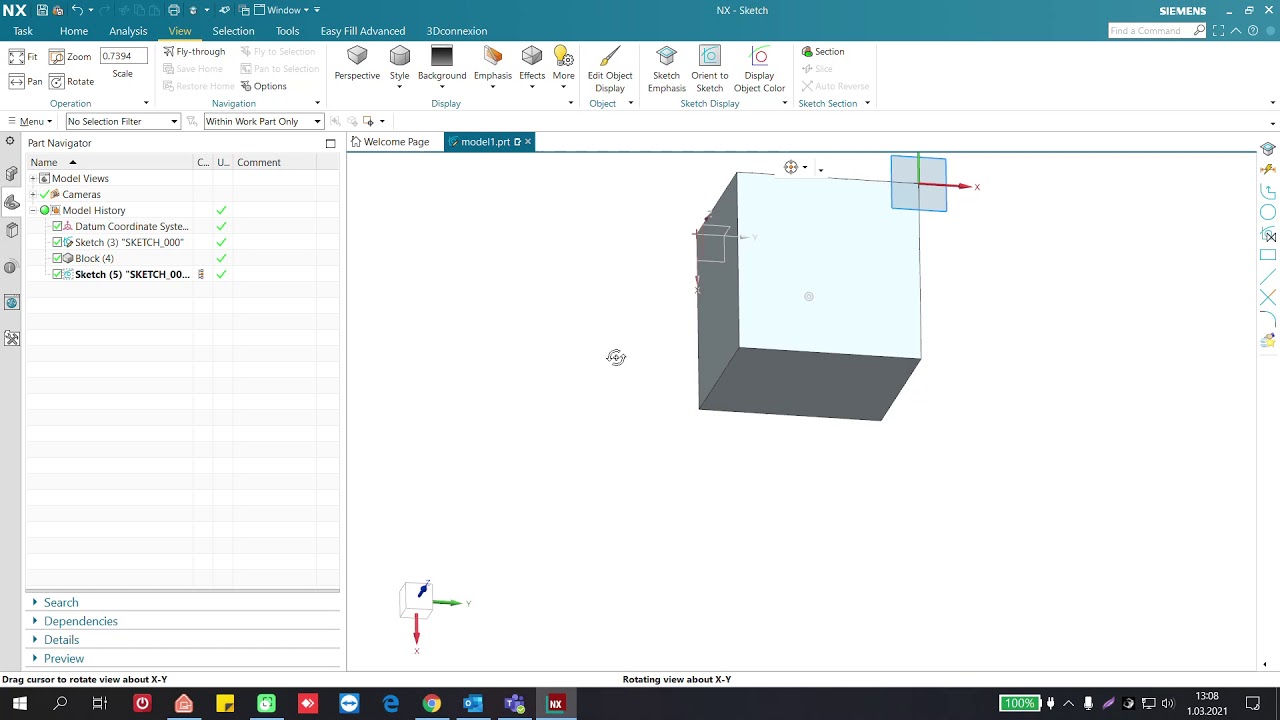This screenshot has width=1280, height=720.
Task: Choose the Rotate view tool
Action: [x=57, y=82]
